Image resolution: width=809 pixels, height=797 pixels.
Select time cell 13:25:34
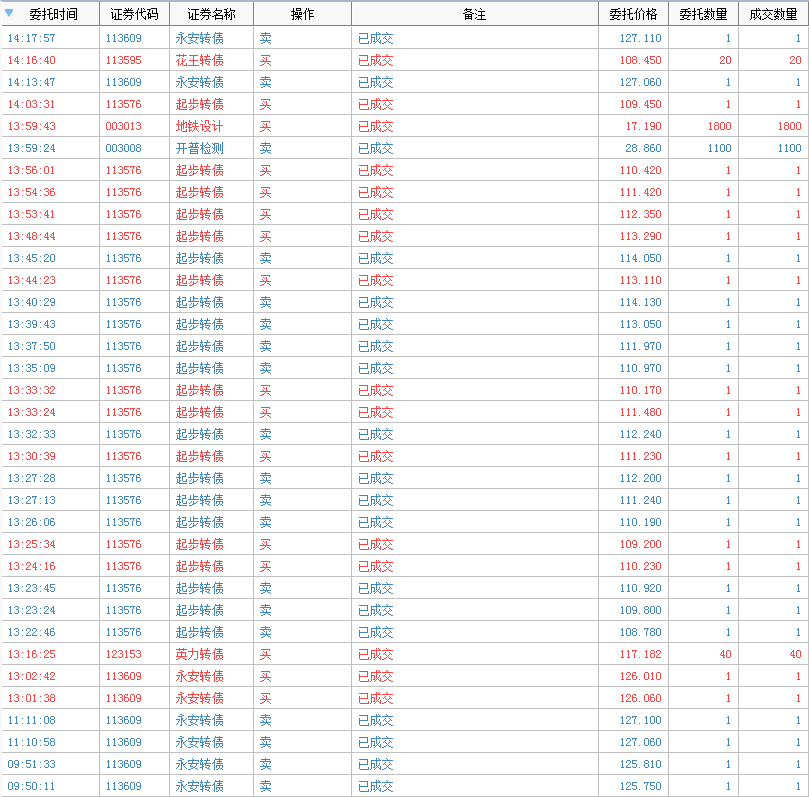tap(31, 544)
